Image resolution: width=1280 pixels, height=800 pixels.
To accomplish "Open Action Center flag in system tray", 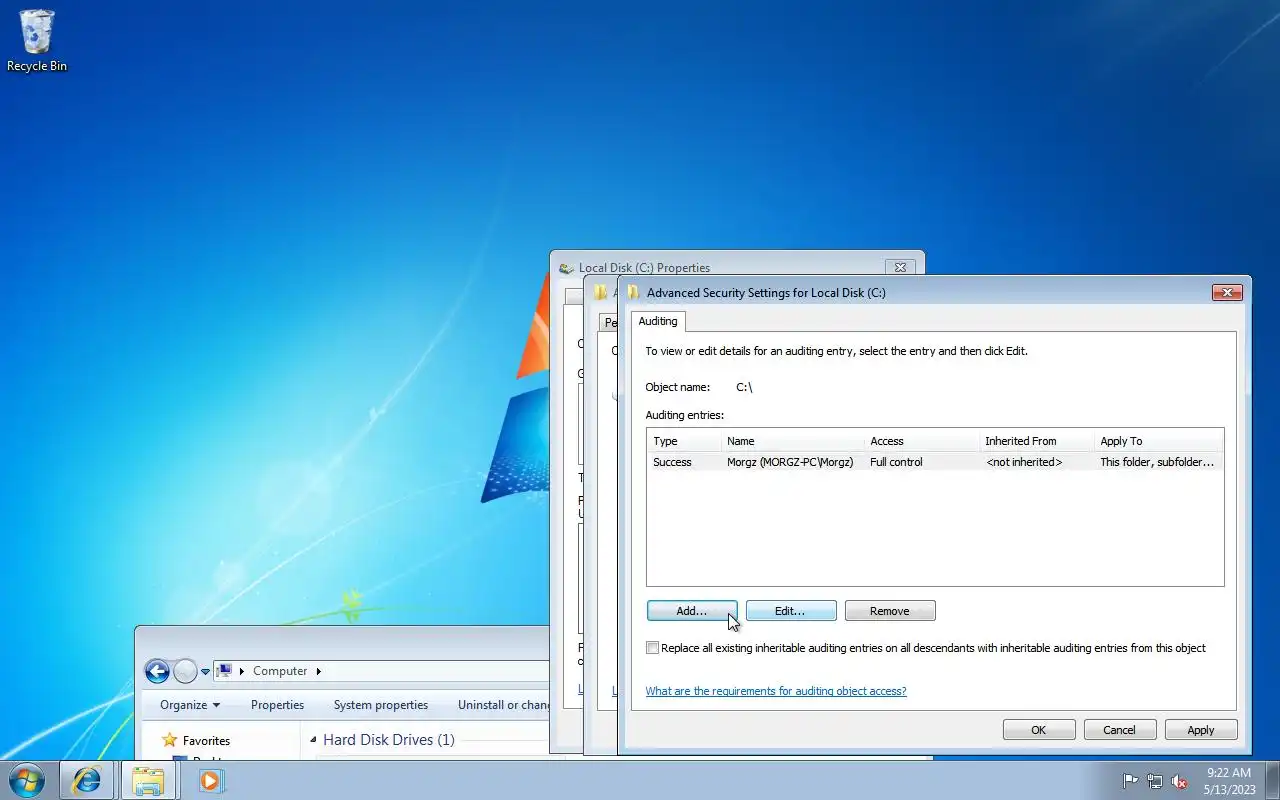I will [1130, 781].
